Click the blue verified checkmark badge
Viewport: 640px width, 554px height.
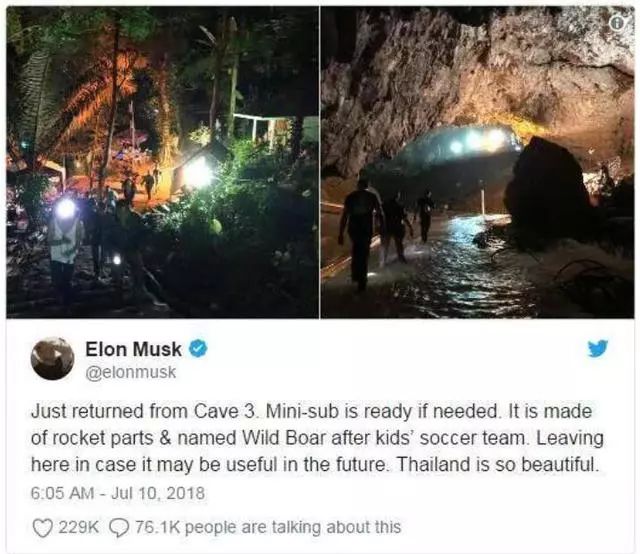pos(198,349)
